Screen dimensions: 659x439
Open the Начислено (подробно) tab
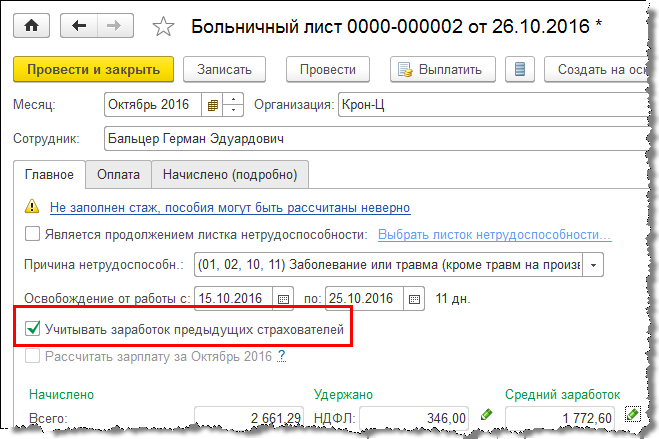[x=230, y=174]
